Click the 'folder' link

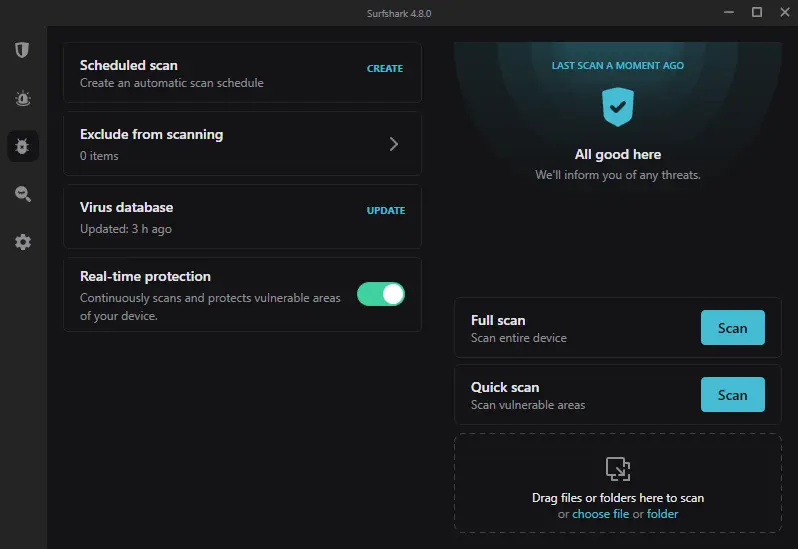(x=662, y=514)
